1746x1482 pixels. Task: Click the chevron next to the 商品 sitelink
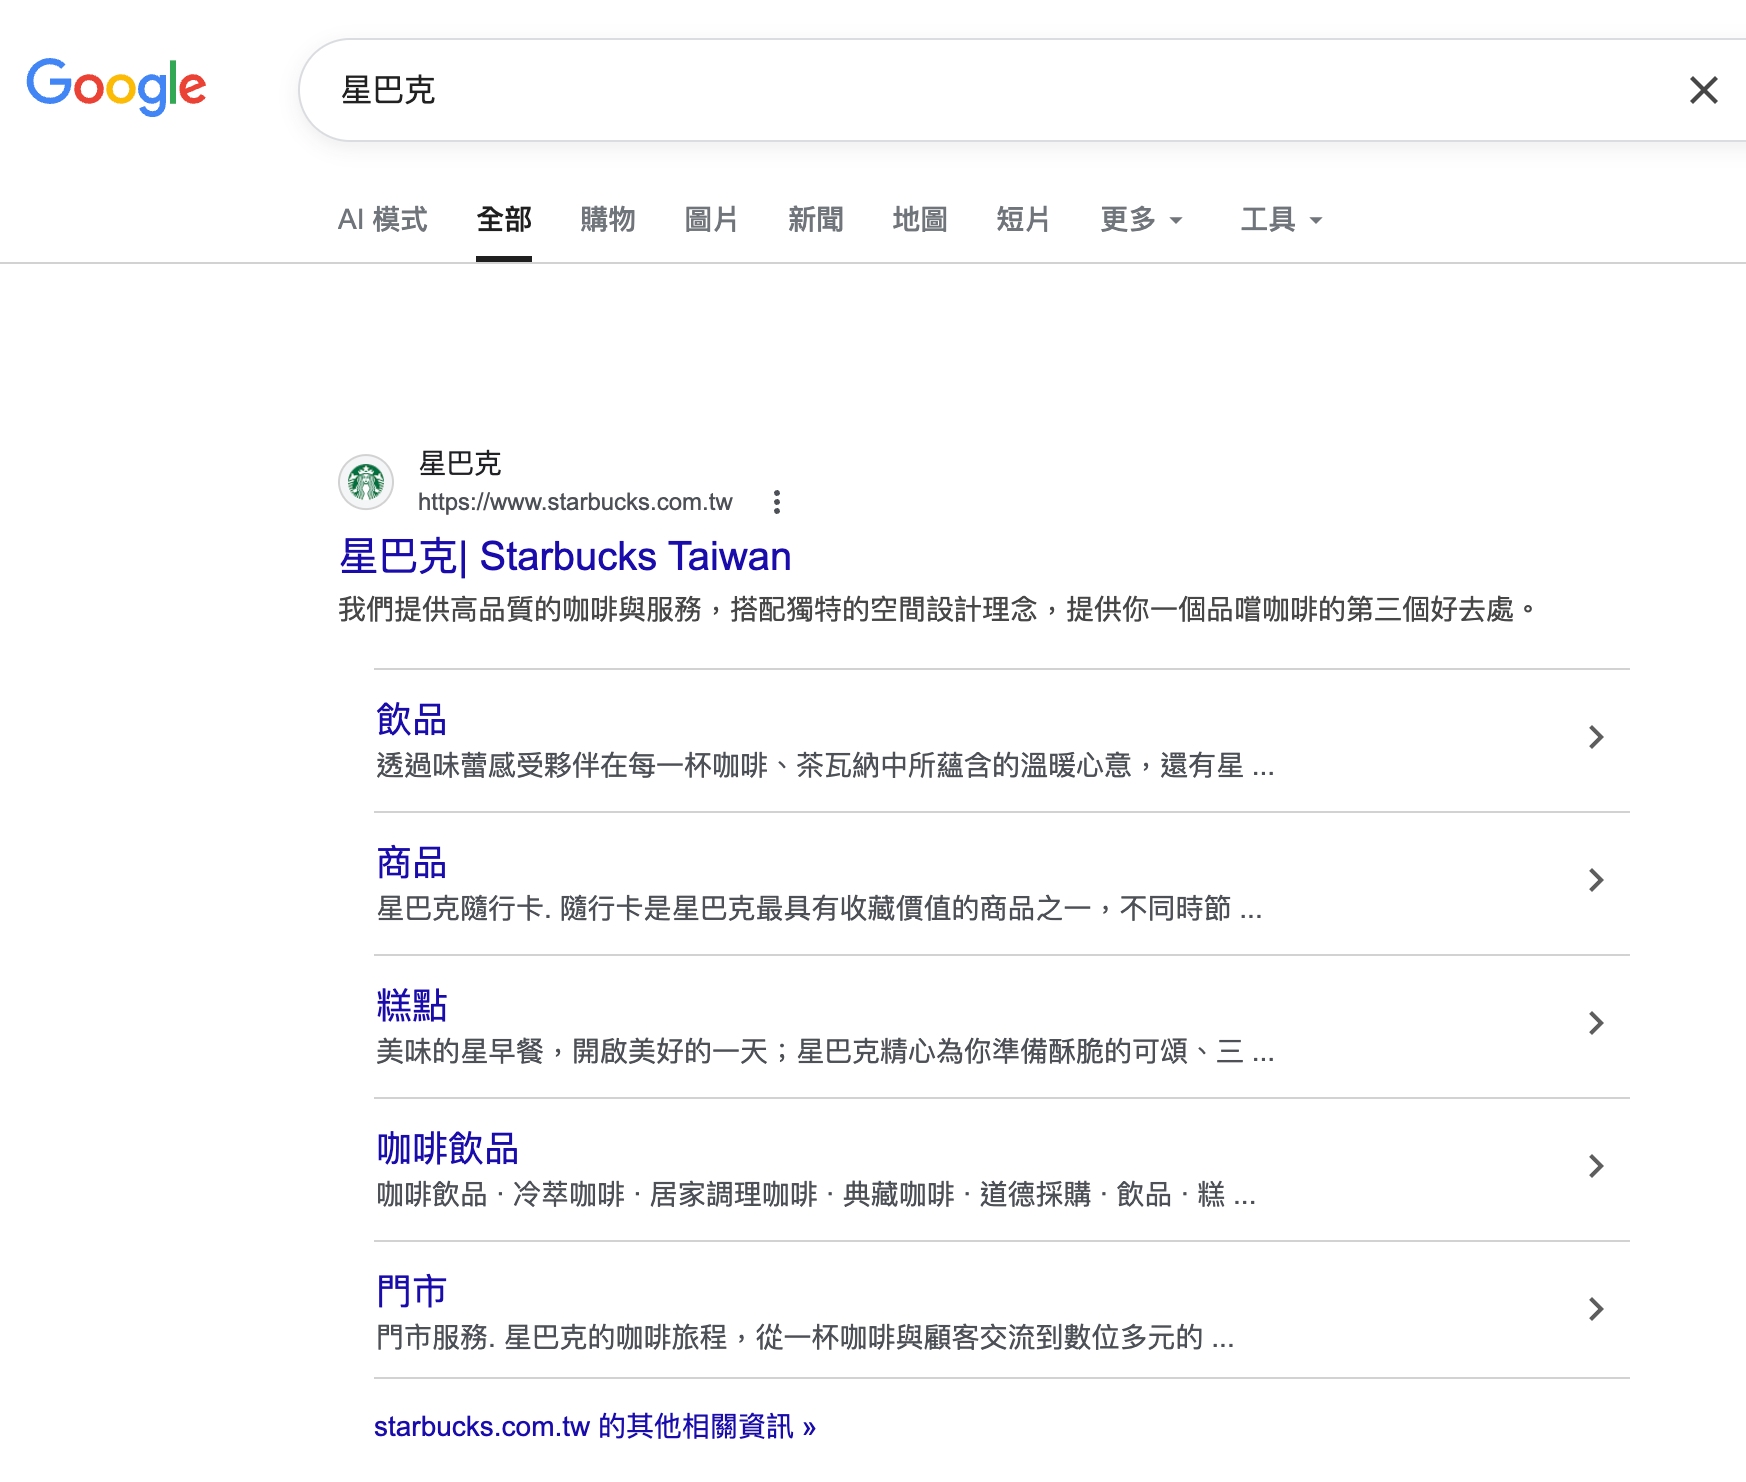1597,881
